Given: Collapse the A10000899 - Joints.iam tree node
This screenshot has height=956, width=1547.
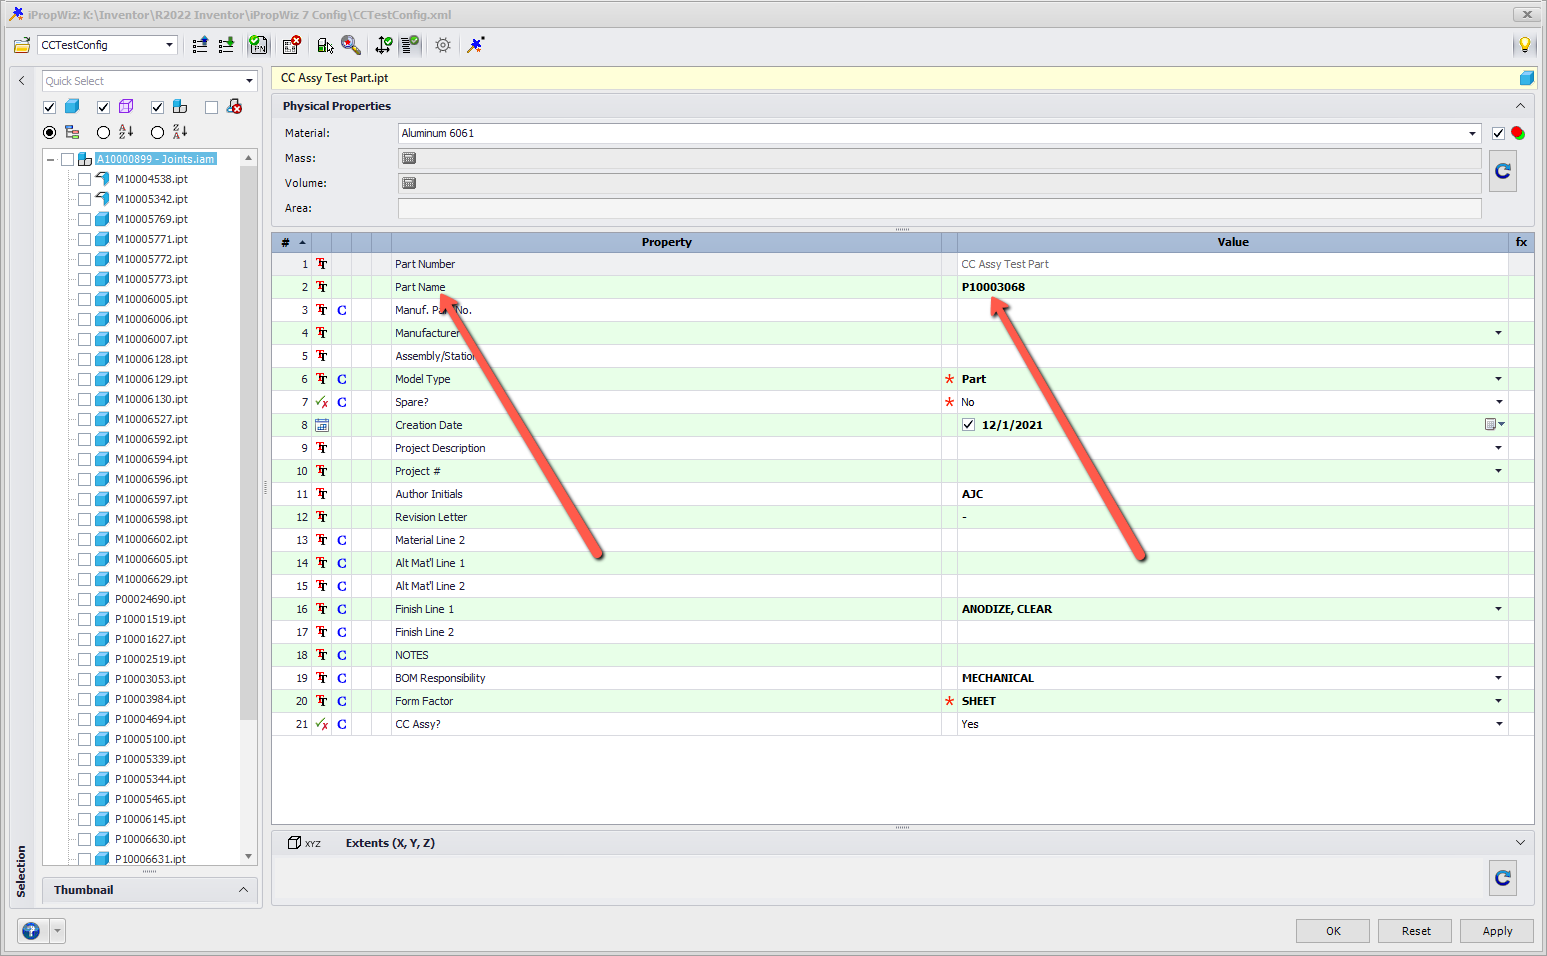Looking at the screenshot, I should click(50, 158).
